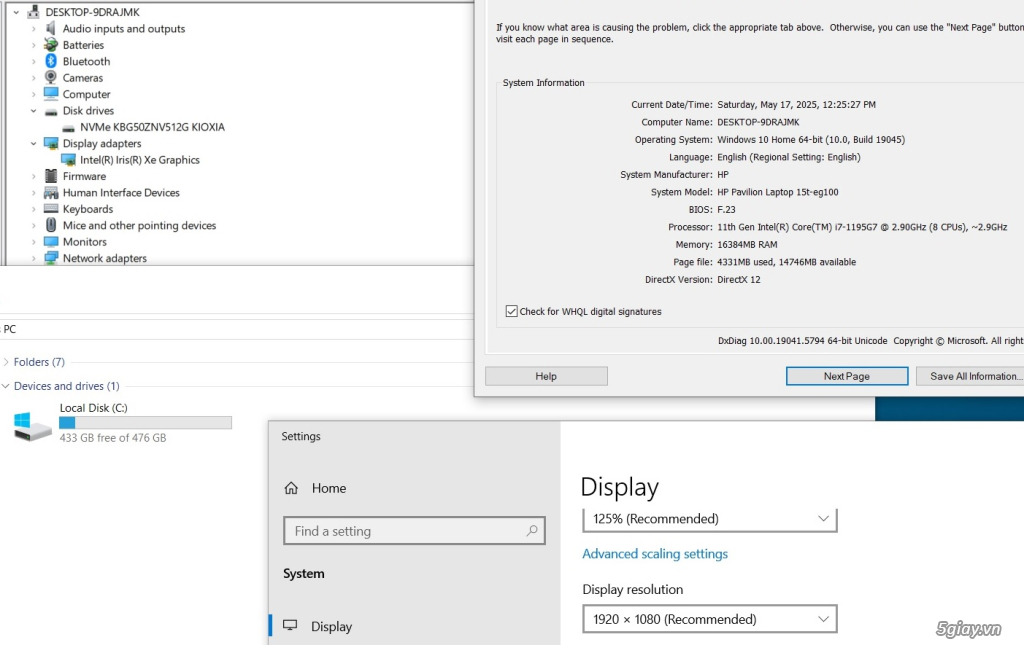Image resolution: width=1024 pixels, height=645 pixels.
Task: Click Processor value 11th Gen Intel Core i7-1195G7
Action: (862, 227)
